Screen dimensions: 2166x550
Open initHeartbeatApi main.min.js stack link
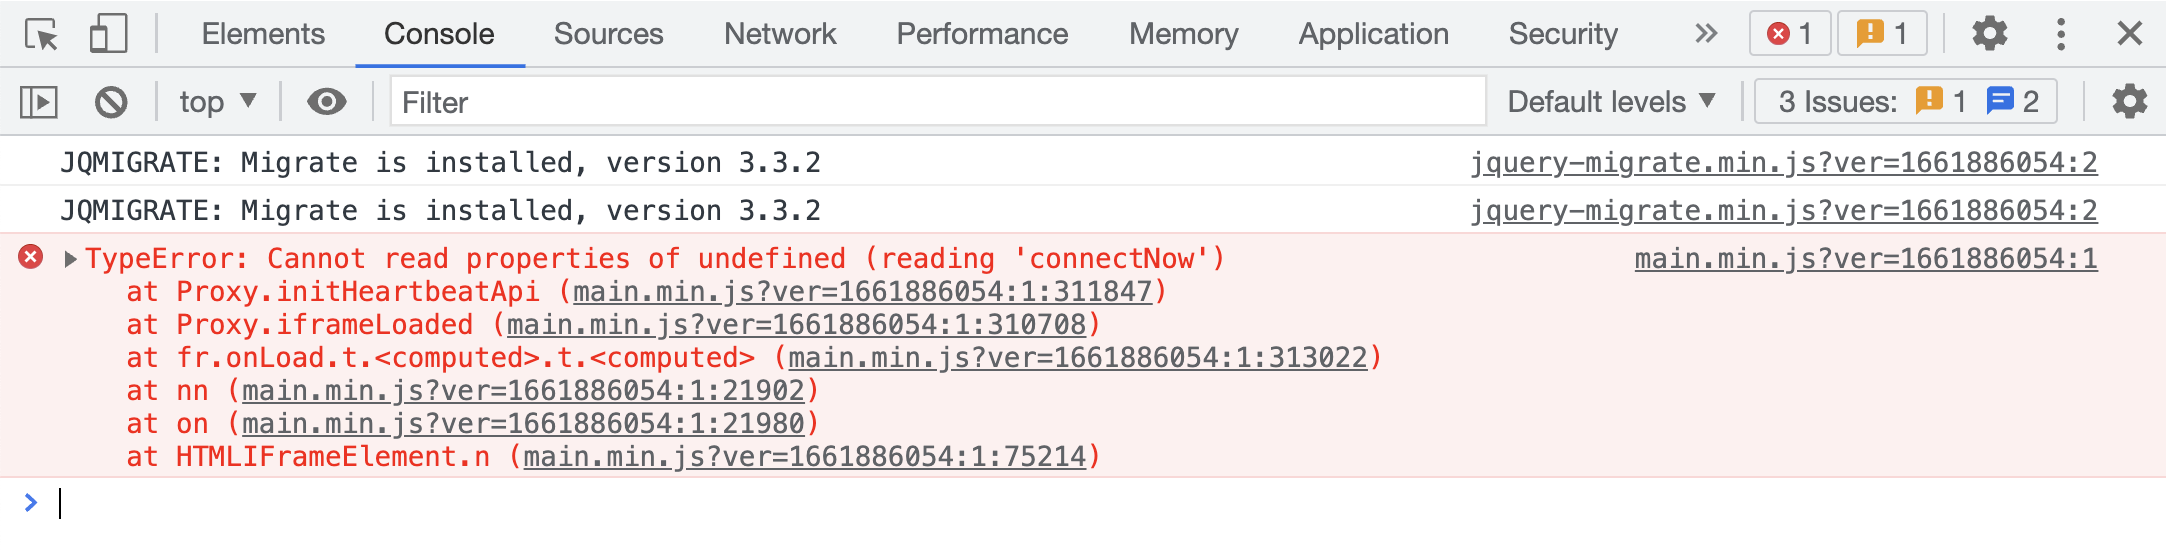pos(862,292)
